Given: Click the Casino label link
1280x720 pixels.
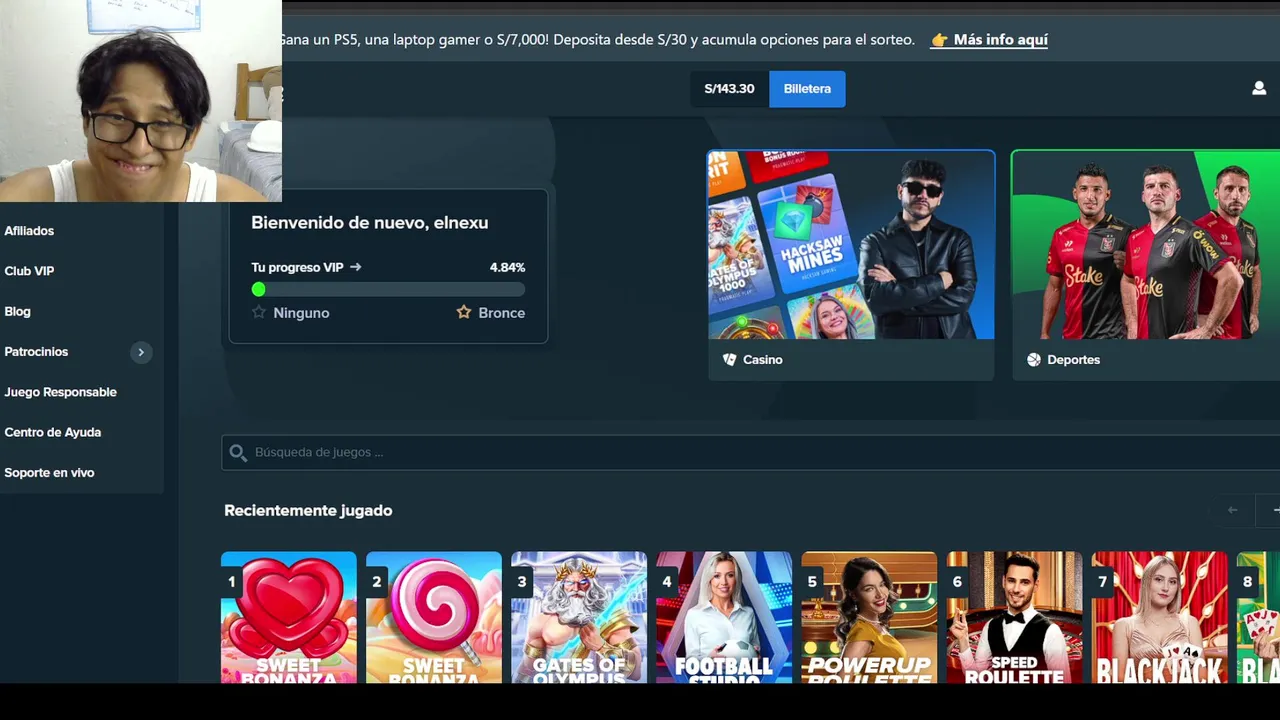Looking at the screenshot, I should [x=762, y=359].
